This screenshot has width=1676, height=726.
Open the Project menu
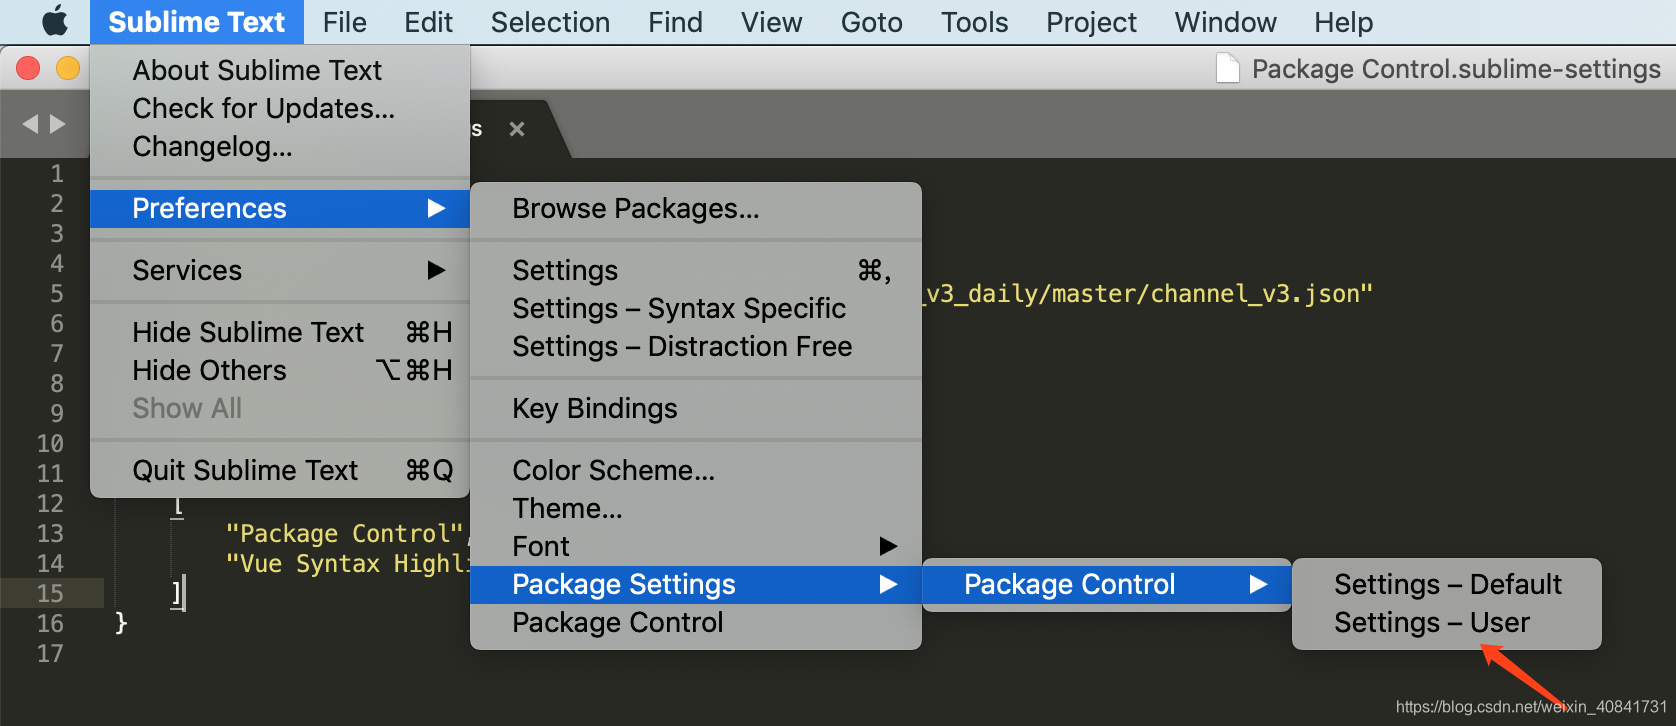1091,22
